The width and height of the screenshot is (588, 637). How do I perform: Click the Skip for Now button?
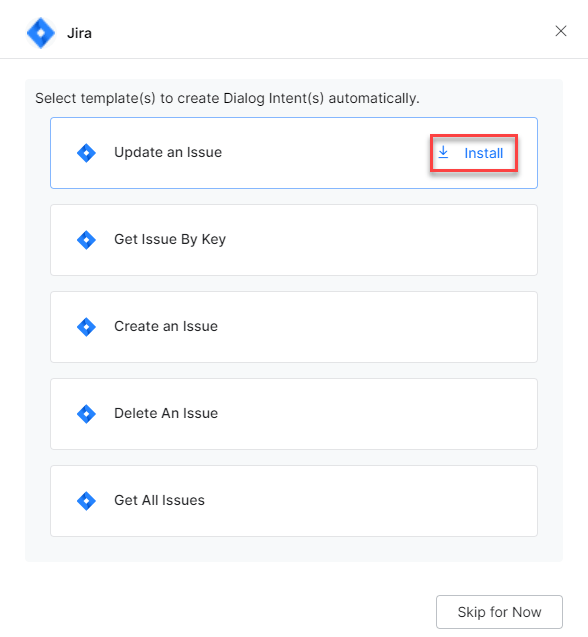point(499,612)
